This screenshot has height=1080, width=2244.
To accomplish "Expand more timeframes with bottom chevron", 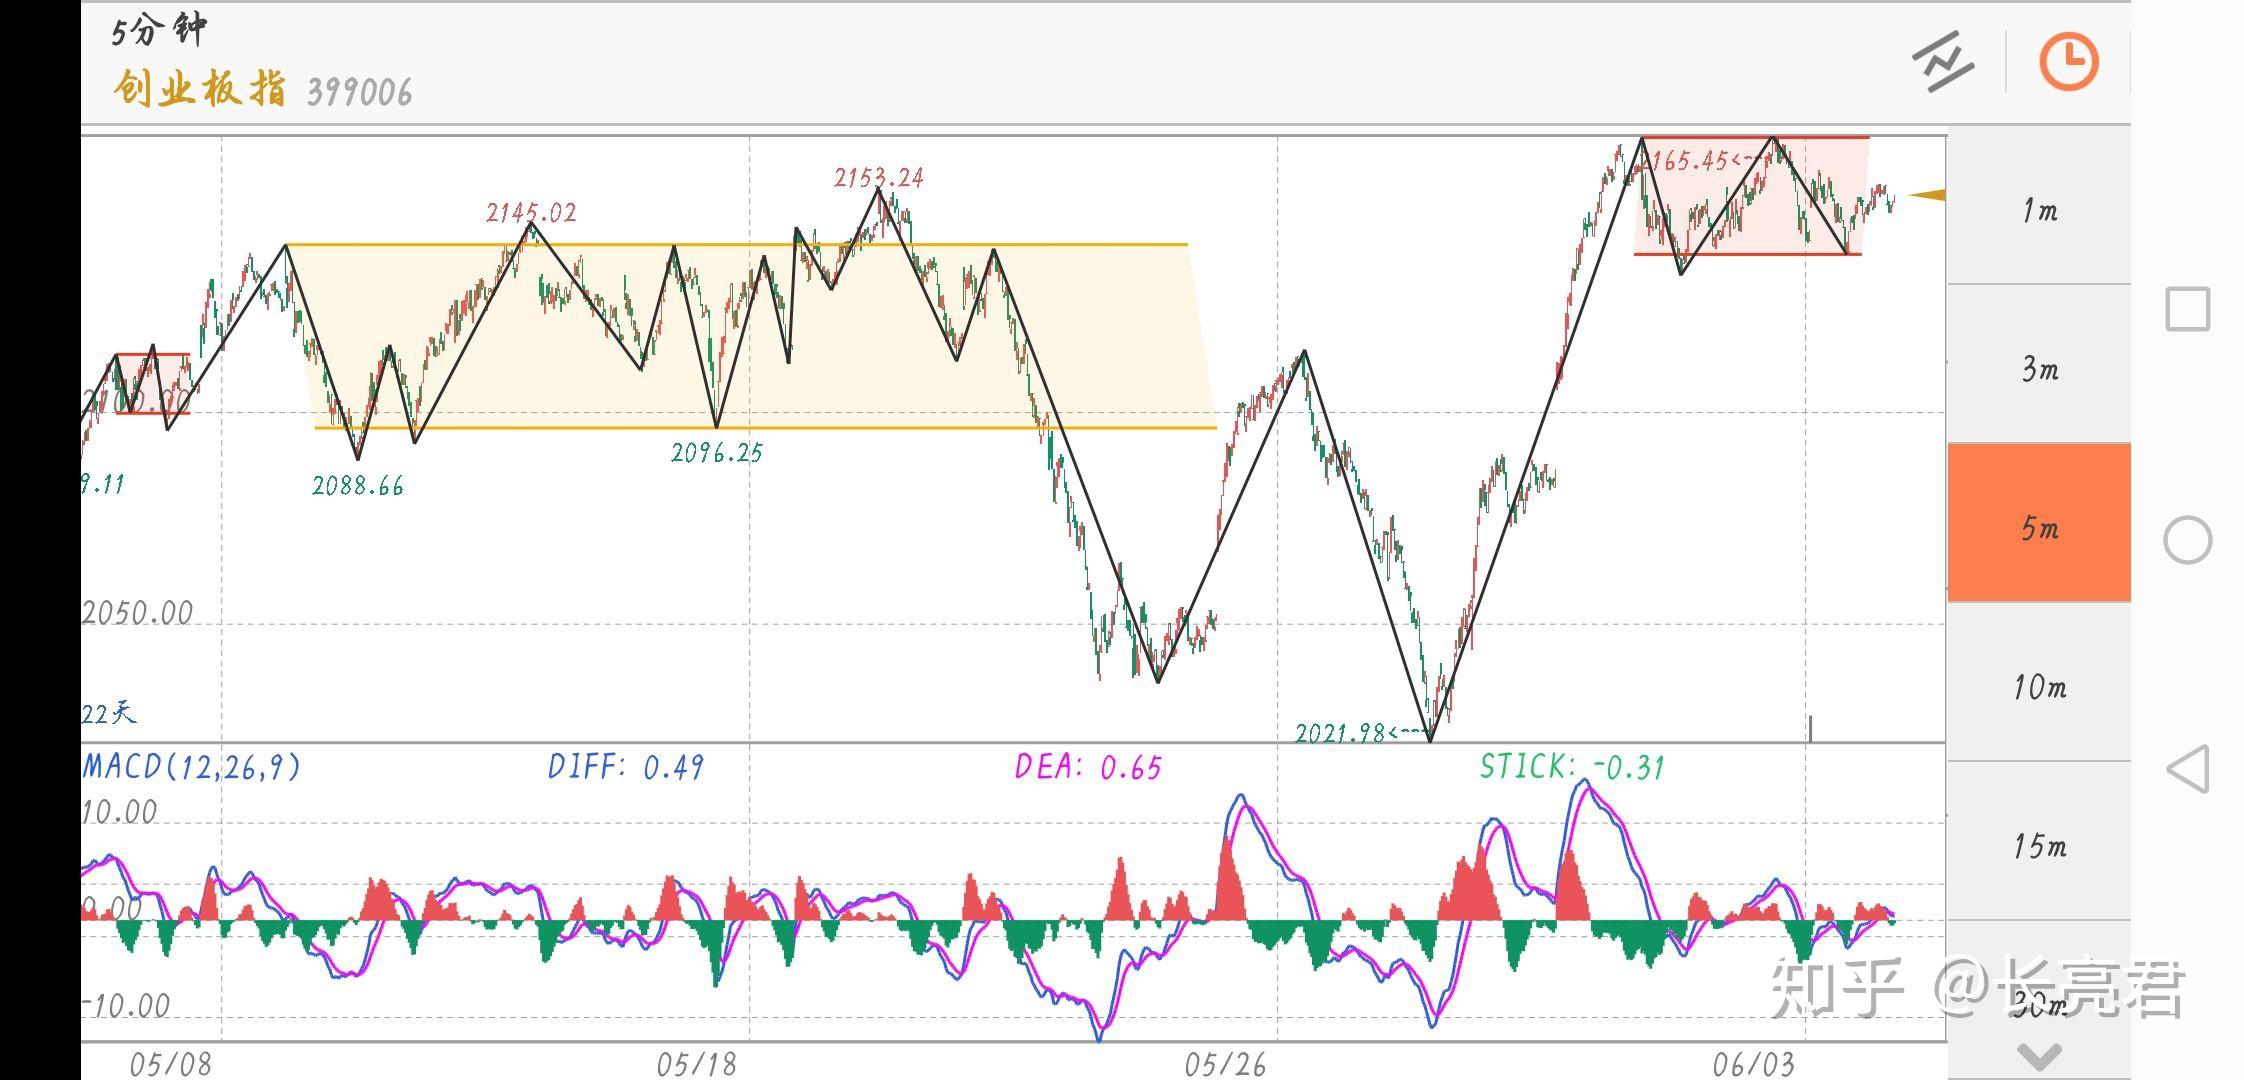I will tap(2039, 1056).
